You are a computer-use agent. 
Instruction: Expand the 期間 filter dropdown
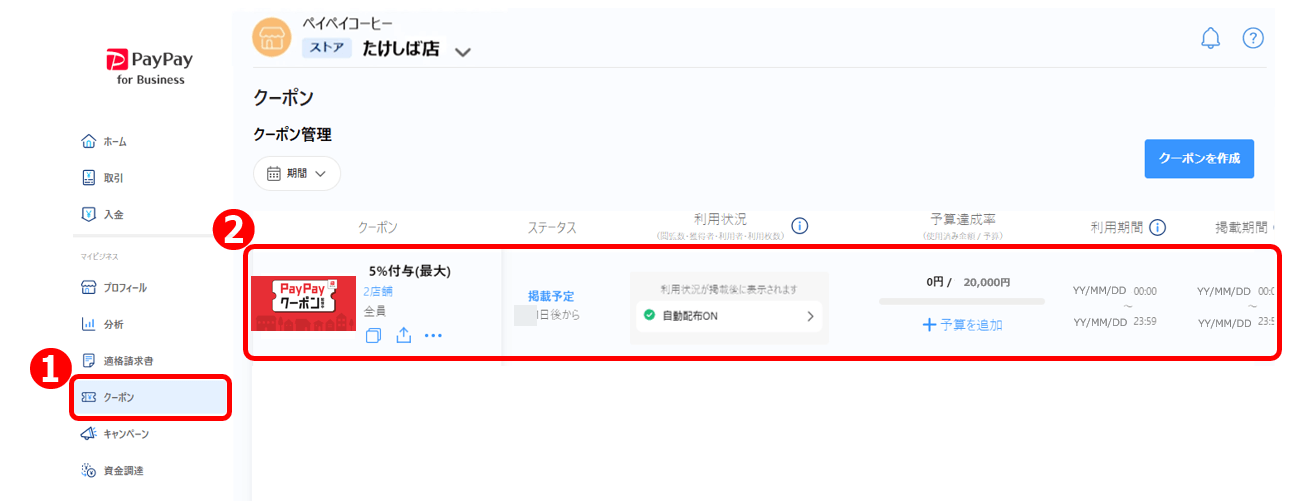[x=297, y=173]
